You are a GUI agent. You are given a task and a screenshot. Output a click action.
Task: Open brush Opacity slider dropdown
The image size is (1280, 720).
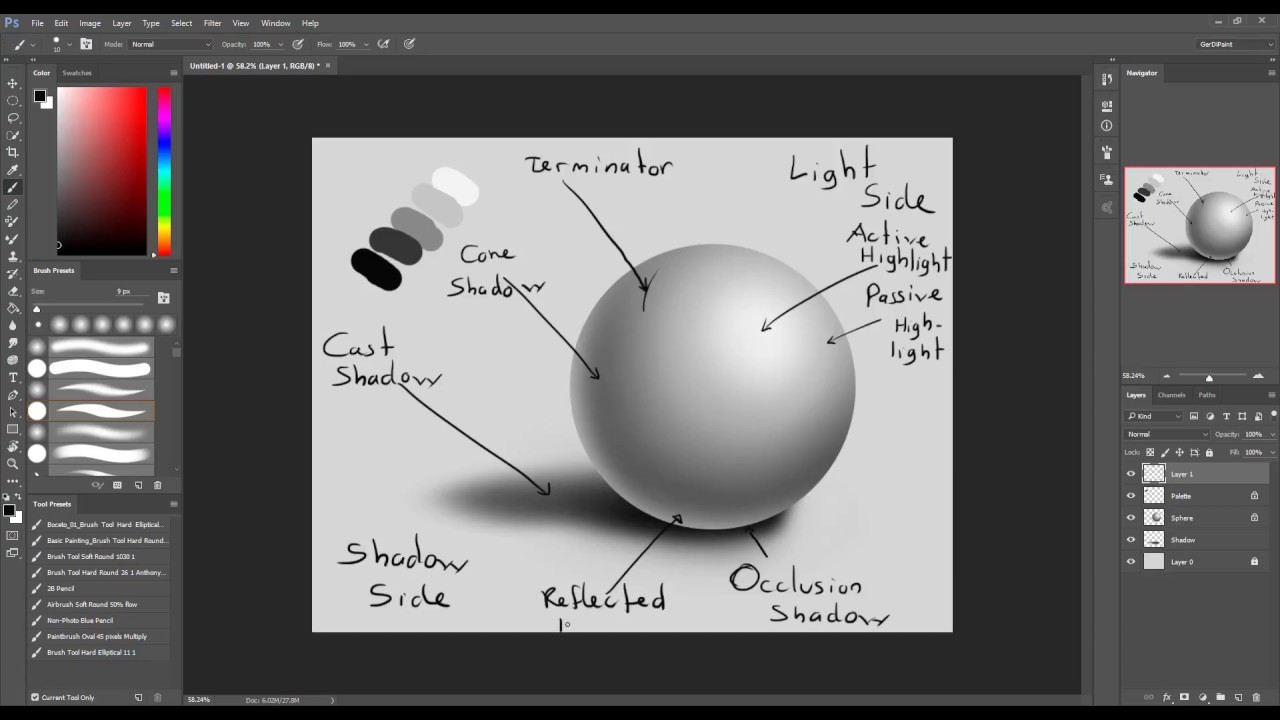[x=280, y=44]
